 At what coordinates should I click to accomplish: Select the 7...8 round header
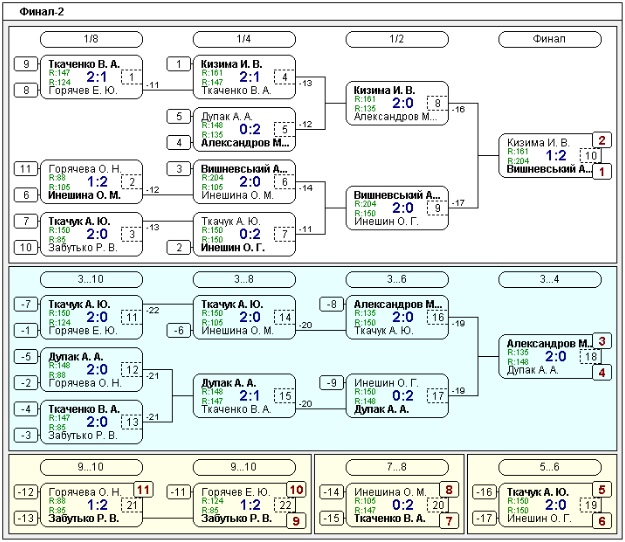397,467
